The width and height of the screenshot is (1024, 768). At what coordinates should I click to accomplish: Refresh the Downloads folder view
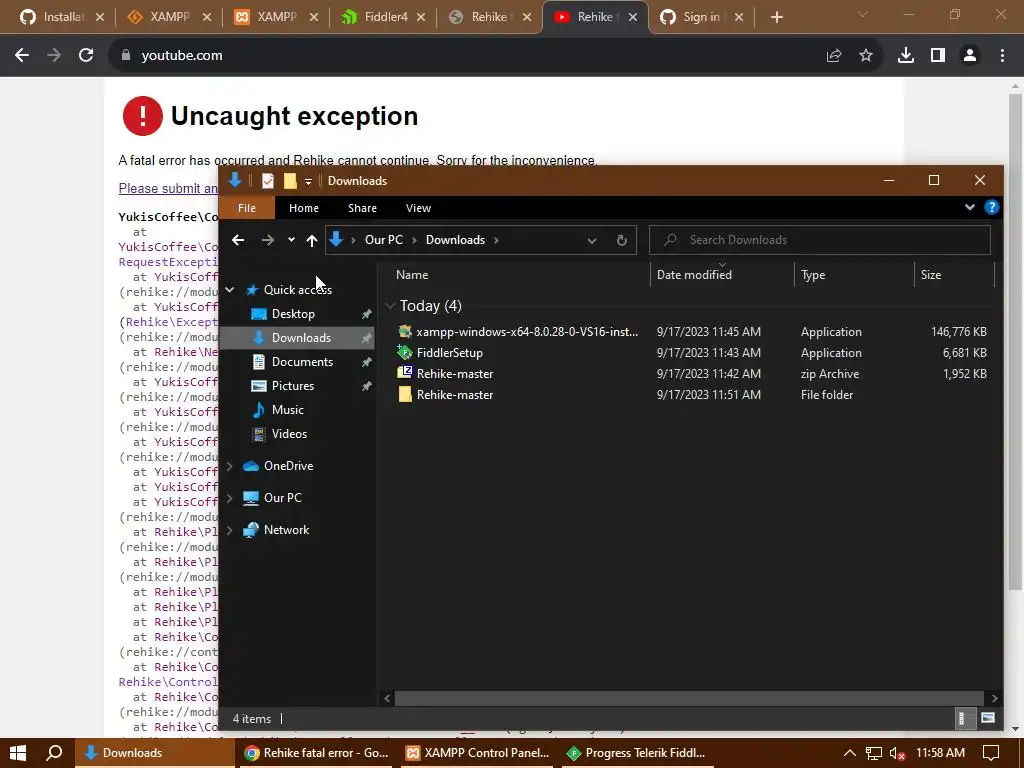click(622, 240)
